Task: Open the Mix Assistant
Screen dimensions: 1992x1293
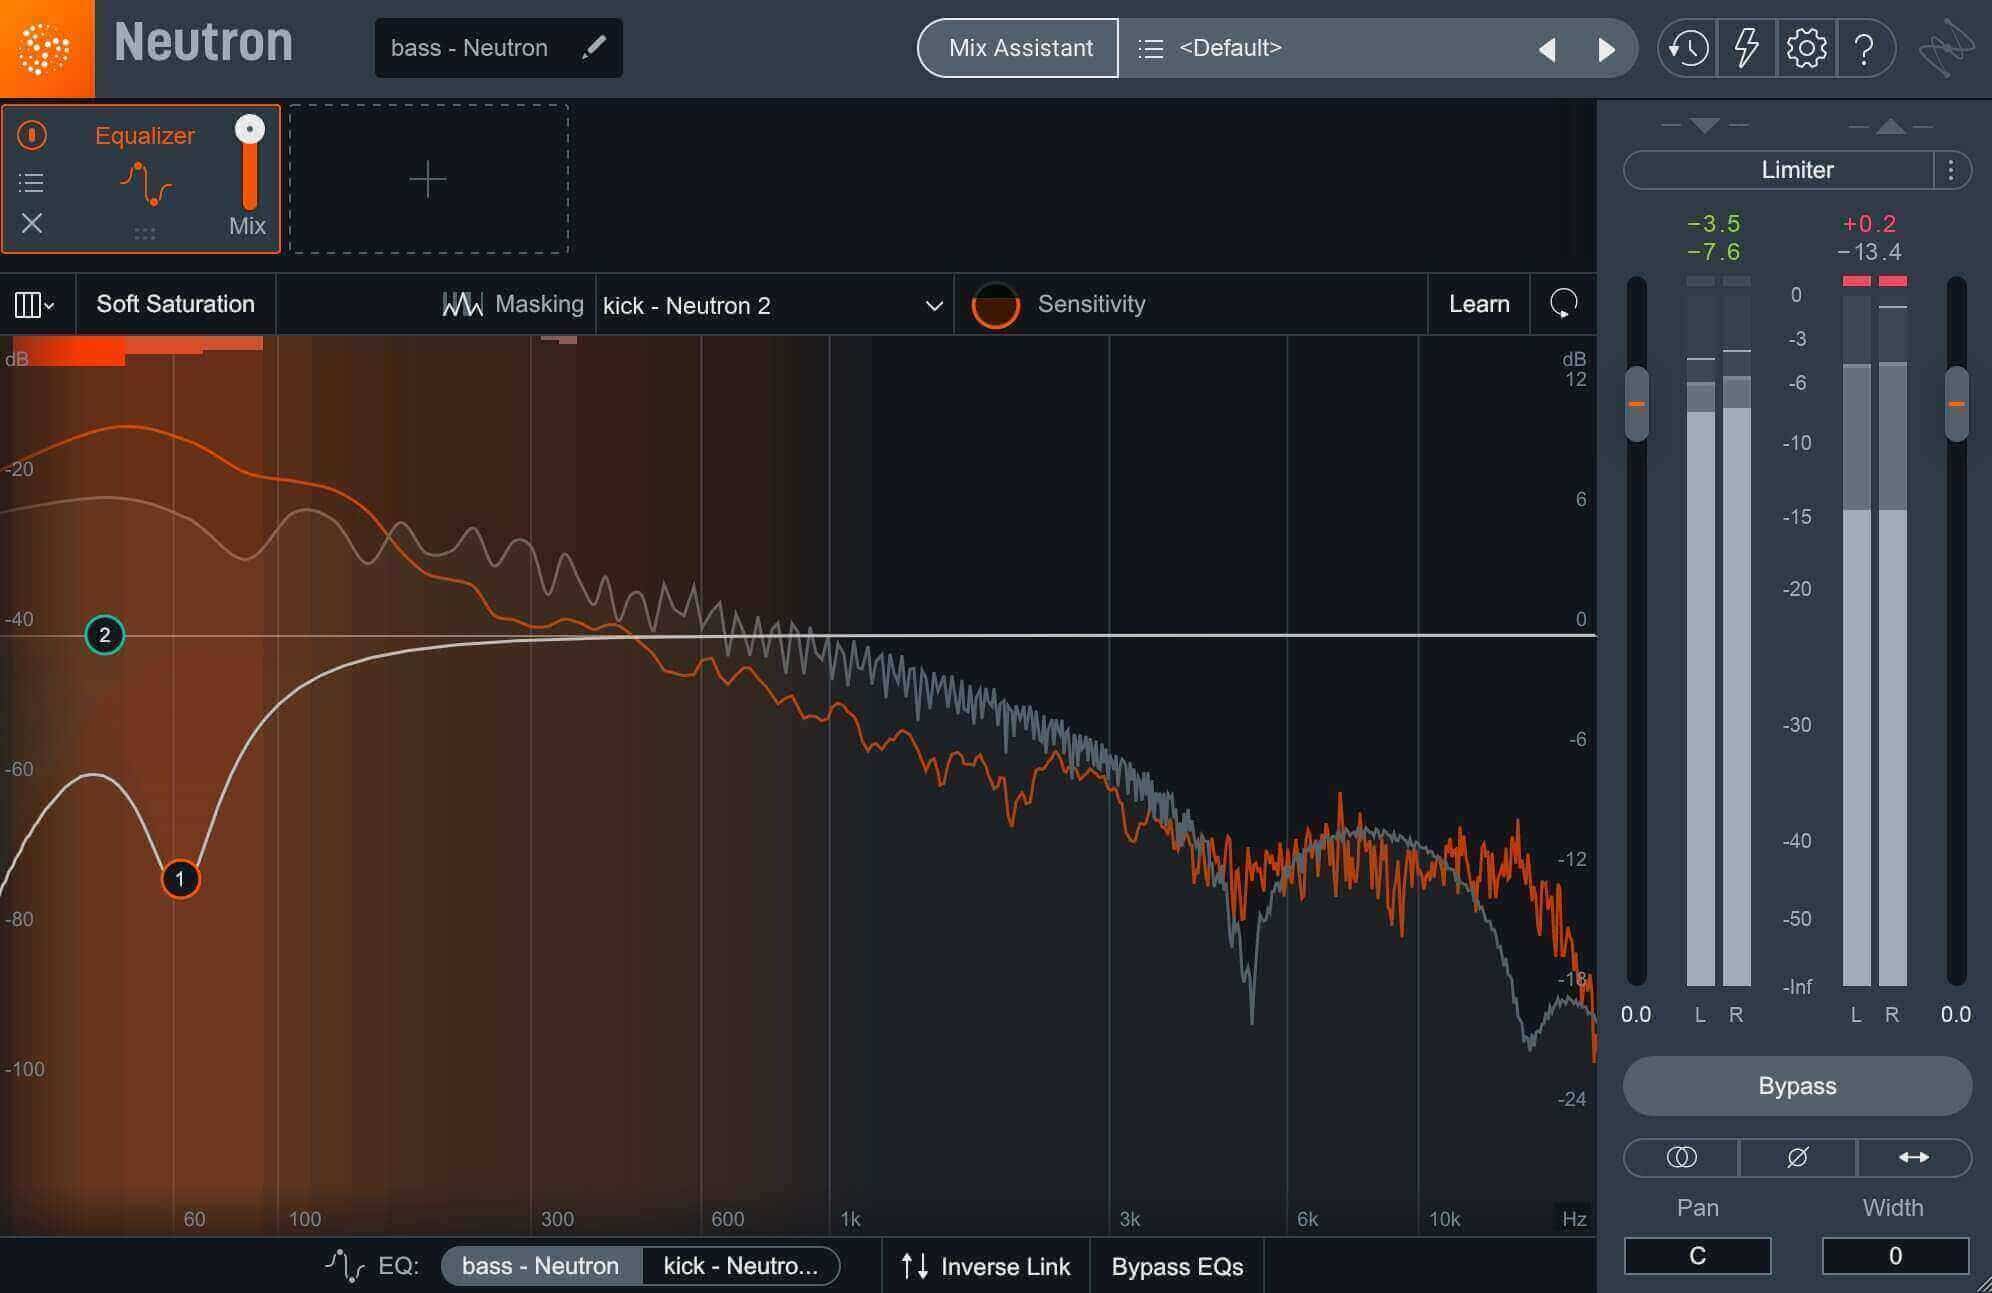Action: coord(1019,48)
